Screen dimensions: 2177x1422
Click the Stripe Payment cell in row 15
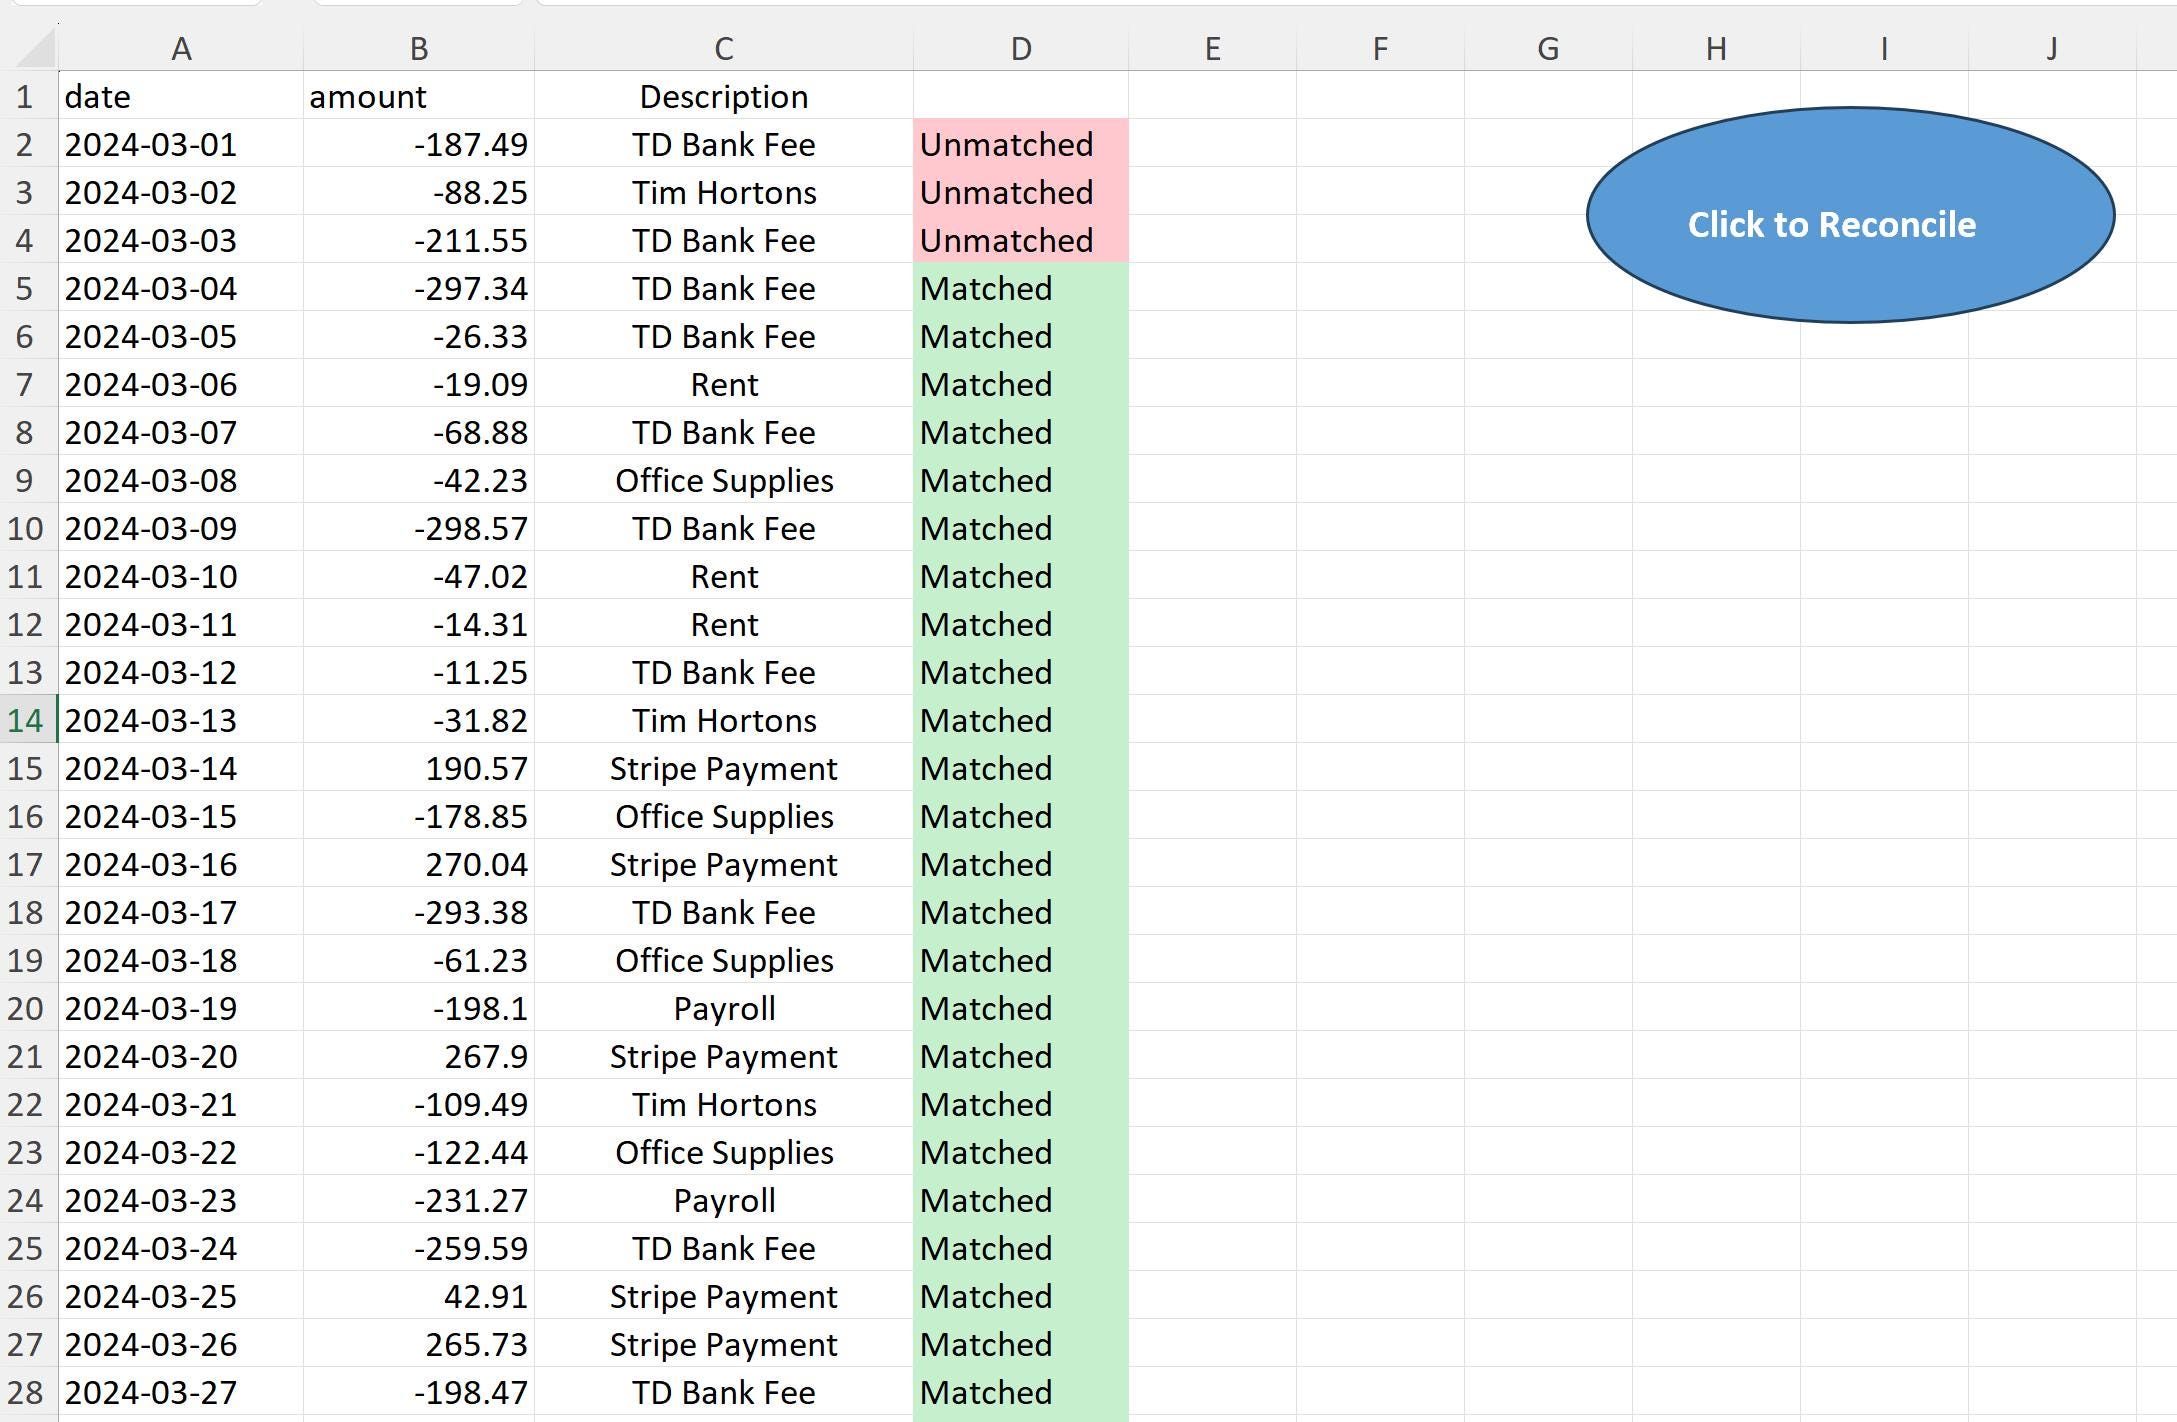pos(723,768)
